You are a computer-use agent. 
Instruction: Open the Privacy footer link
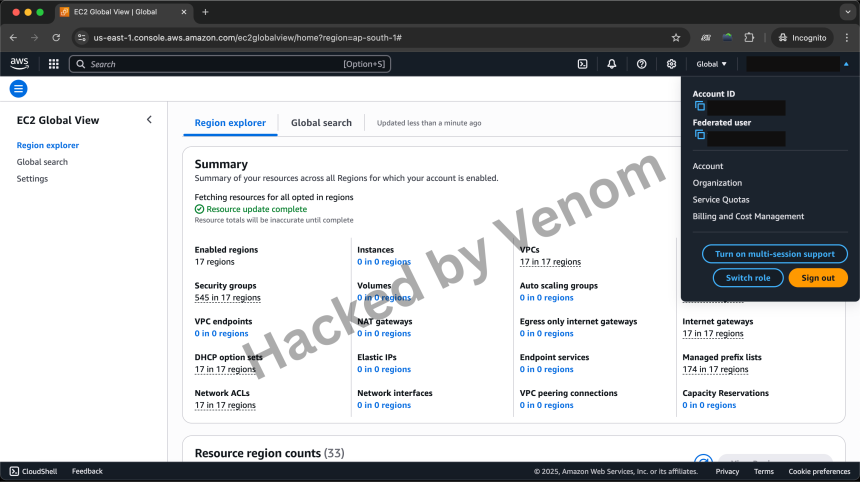(727, 472)
